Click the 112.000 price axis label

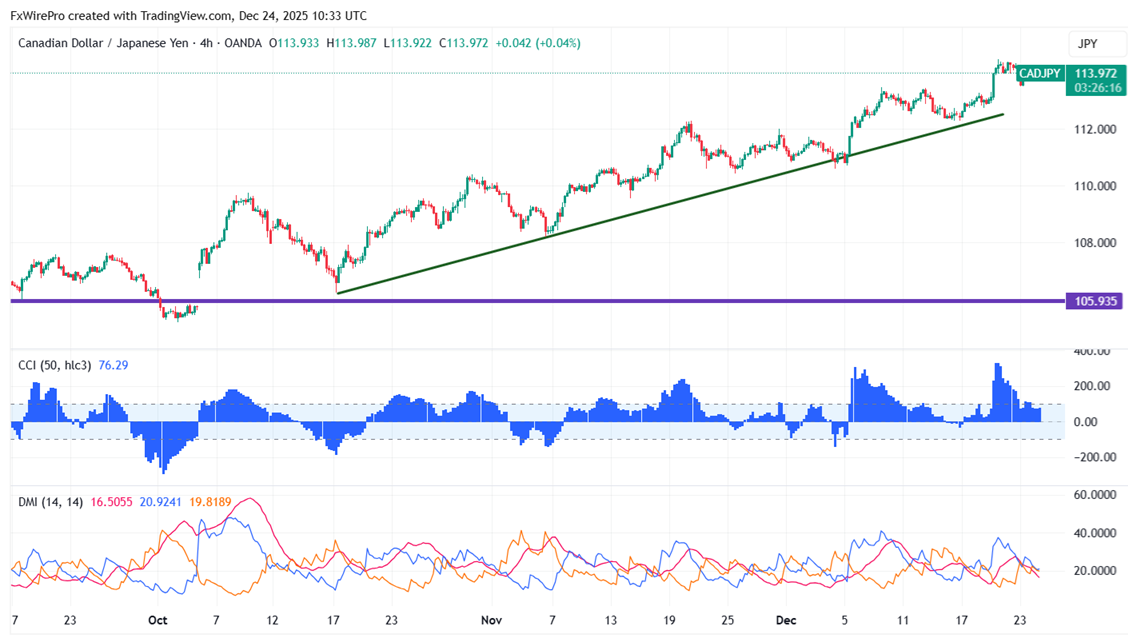(1095, 129)
